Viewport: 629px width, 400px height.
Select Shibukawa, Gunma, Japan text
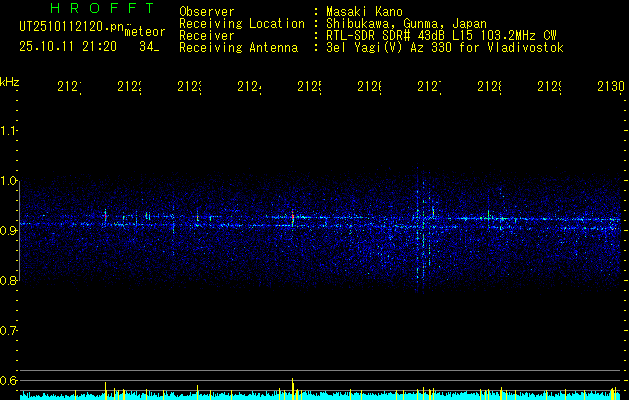coord(406,24)
